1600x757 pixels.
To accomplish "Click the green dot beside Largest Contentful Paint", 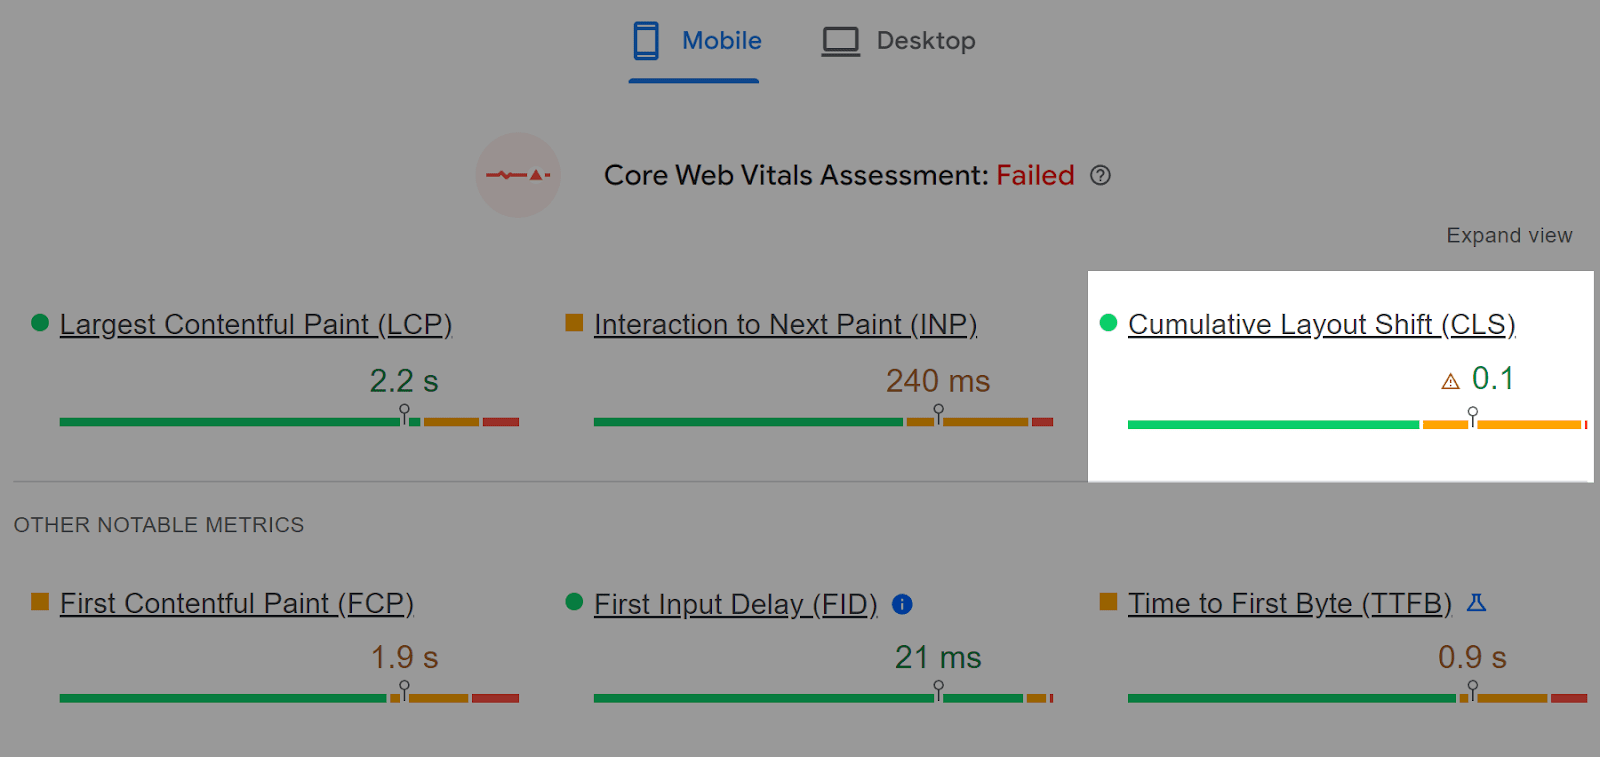I will 38,322.
